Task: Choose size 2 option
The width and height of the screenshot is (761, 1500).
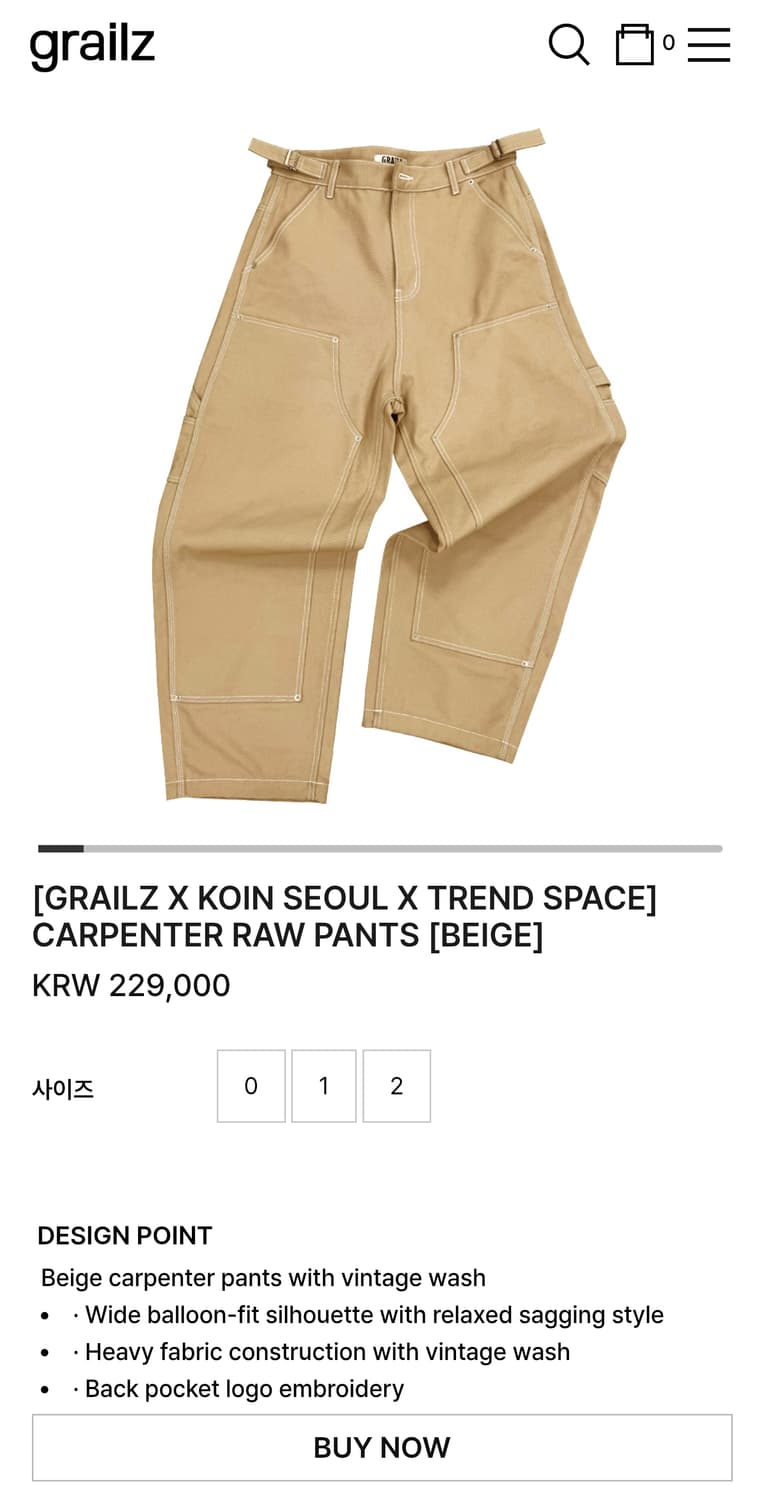Action: point(397,1086)
